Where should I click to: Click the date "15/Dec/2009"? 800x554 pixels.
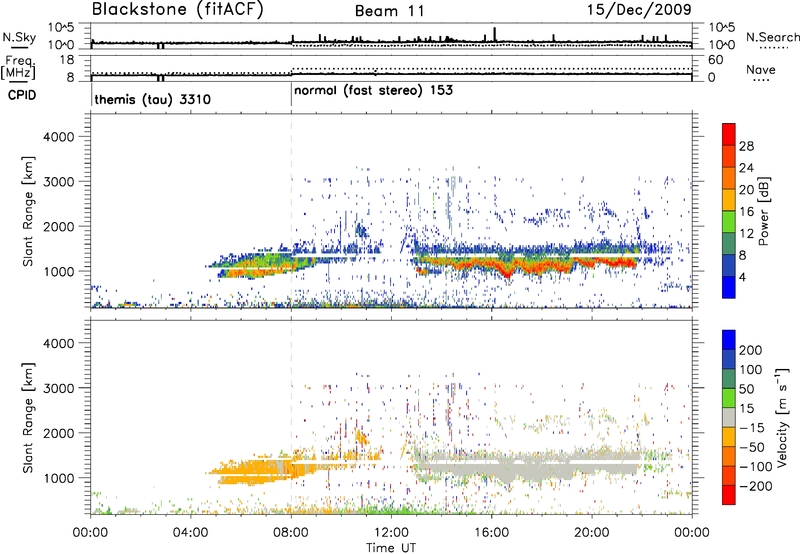click(x=639, y=9)
